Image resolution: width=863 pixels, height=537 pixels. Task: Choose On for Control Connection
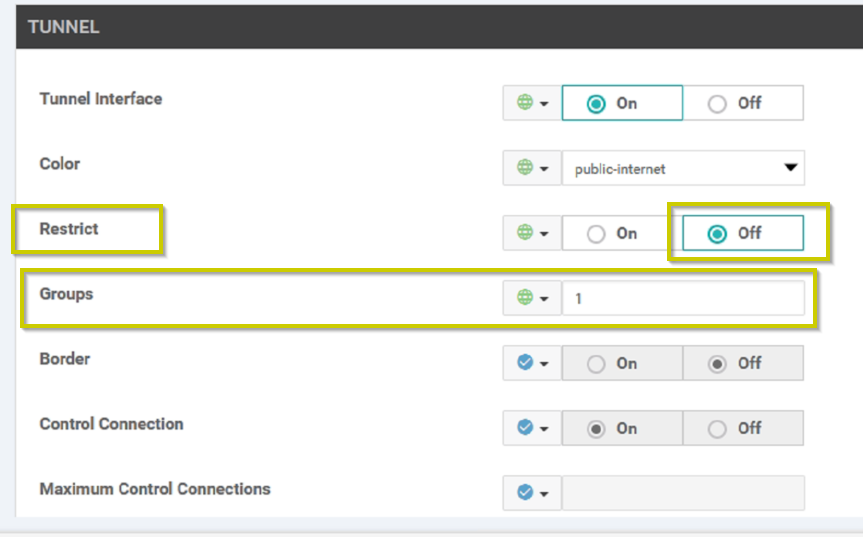[x=622, y=428]
